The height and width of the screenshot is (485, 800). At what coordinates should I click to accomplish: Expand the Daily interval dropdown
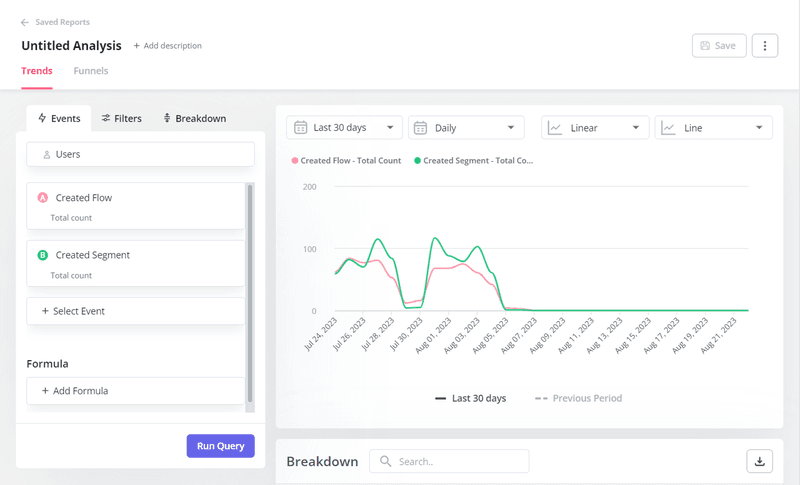pos(466,128)
